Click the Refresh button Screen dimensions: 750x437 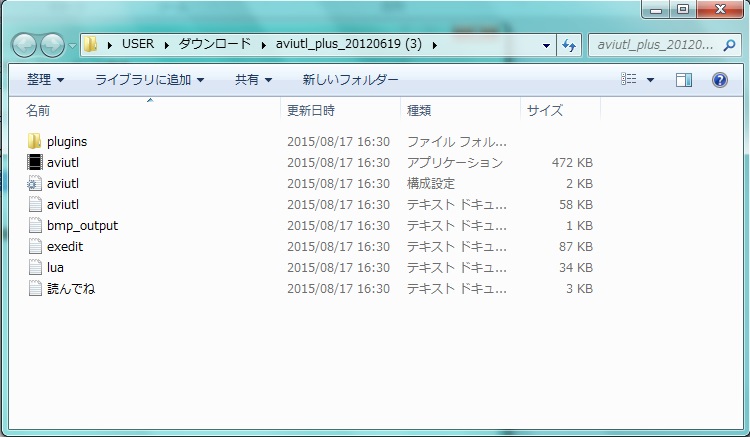tap(569, 45)
